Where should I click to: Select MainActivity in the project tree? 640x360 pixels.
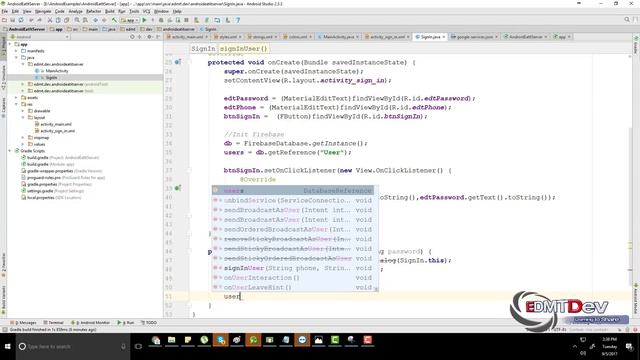[x=56, y=71]
